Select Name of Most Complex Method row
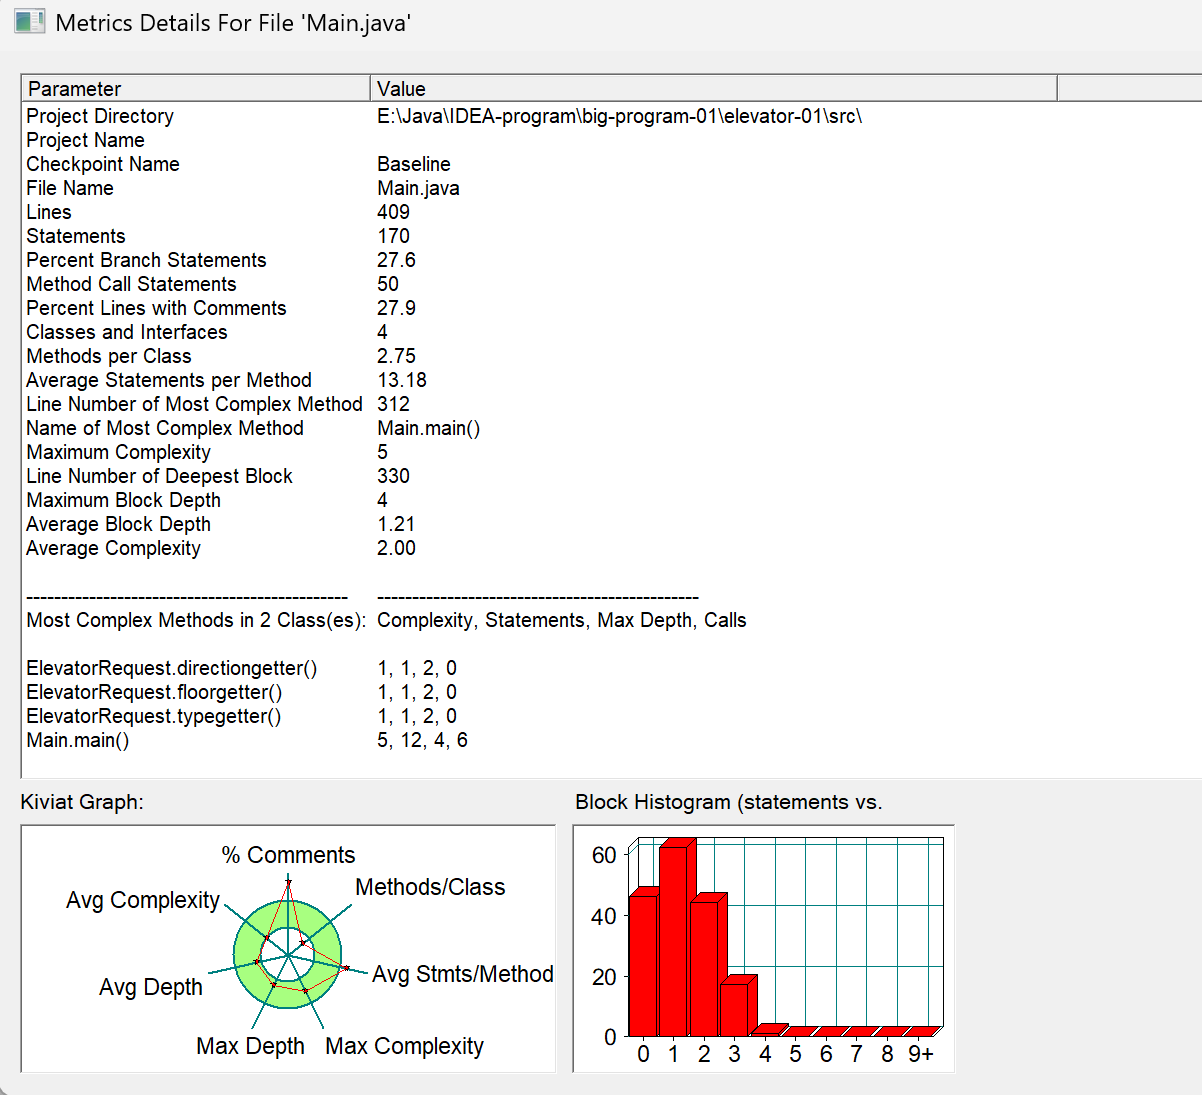Viewport: 1202px width, 1095px height. coord(165,428)
